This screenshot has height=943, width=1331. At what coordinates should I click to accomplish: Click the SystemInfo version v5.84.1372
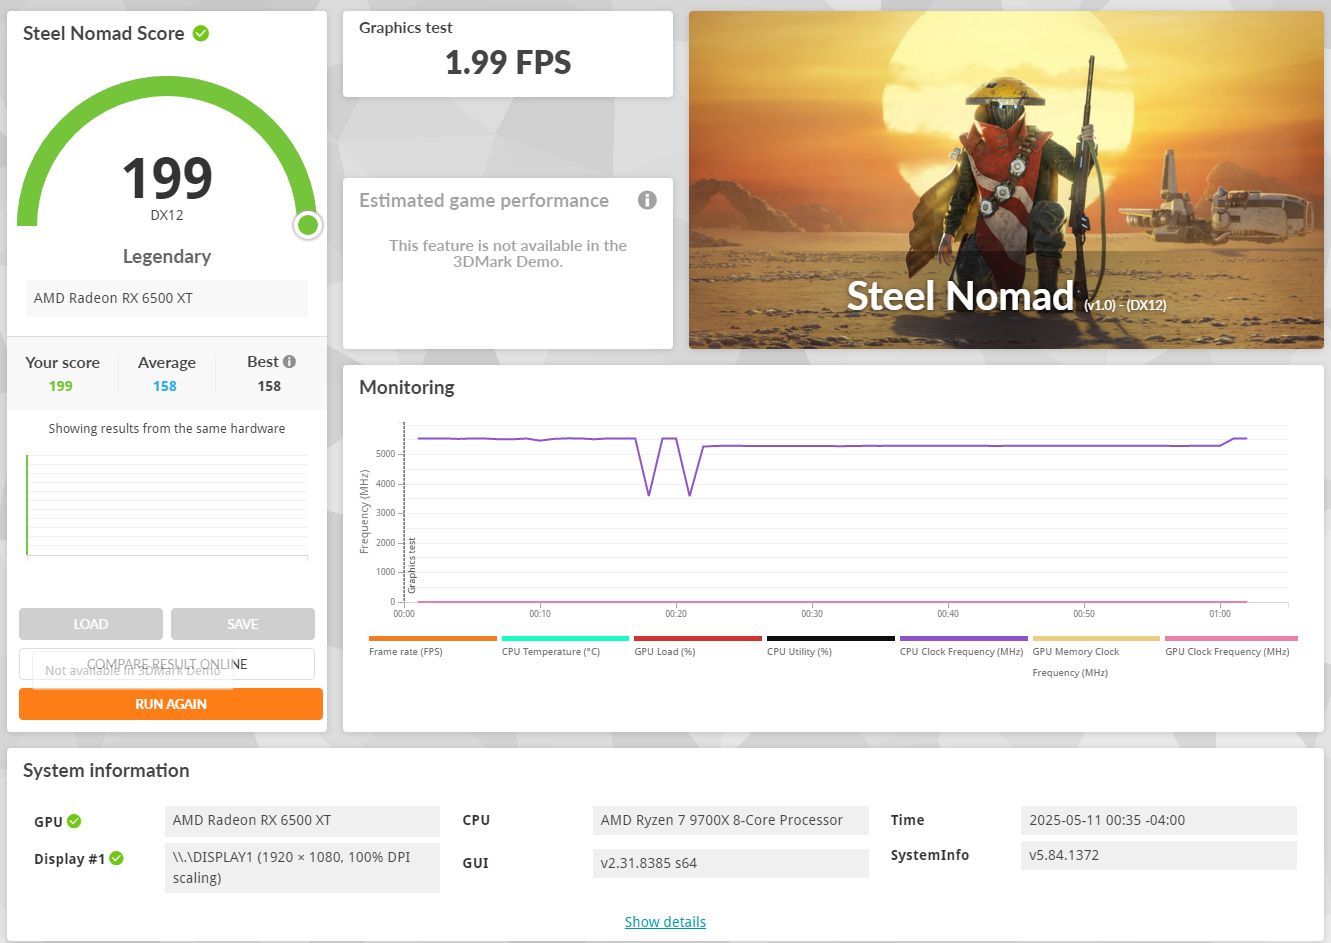(1159, 855)
